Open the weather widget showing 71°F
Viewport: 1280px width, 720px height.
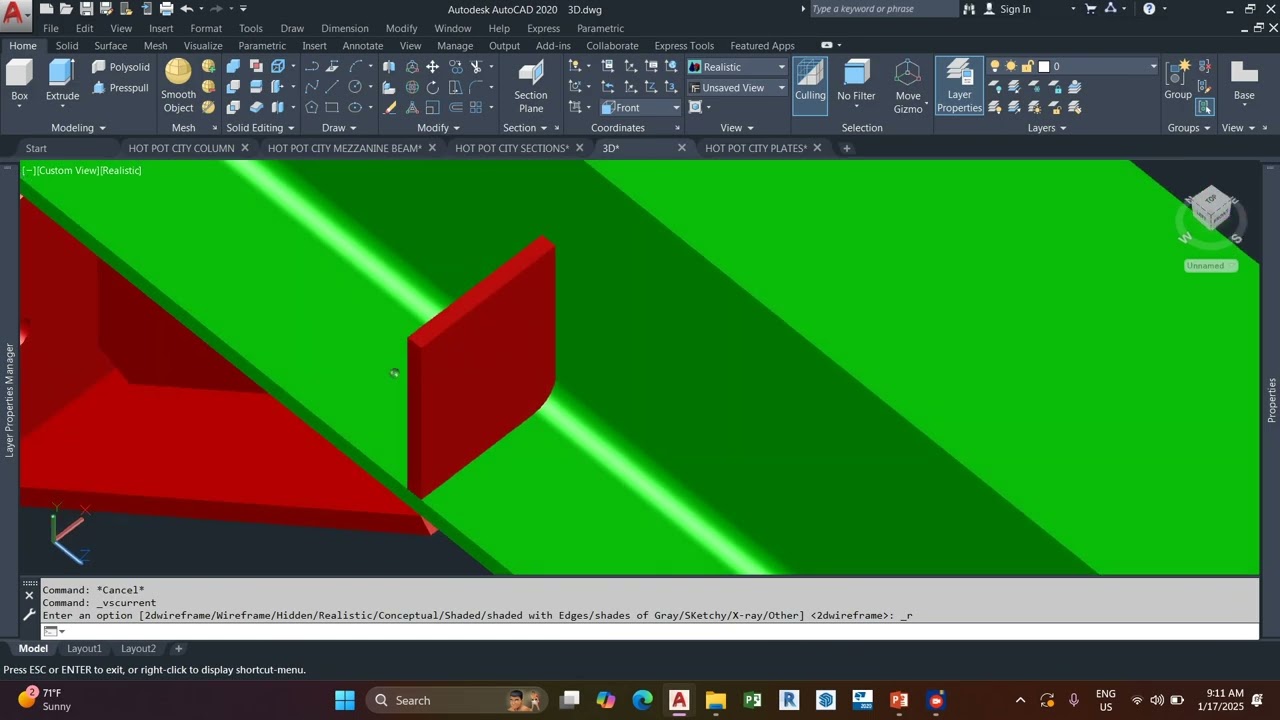coord(45,700)
